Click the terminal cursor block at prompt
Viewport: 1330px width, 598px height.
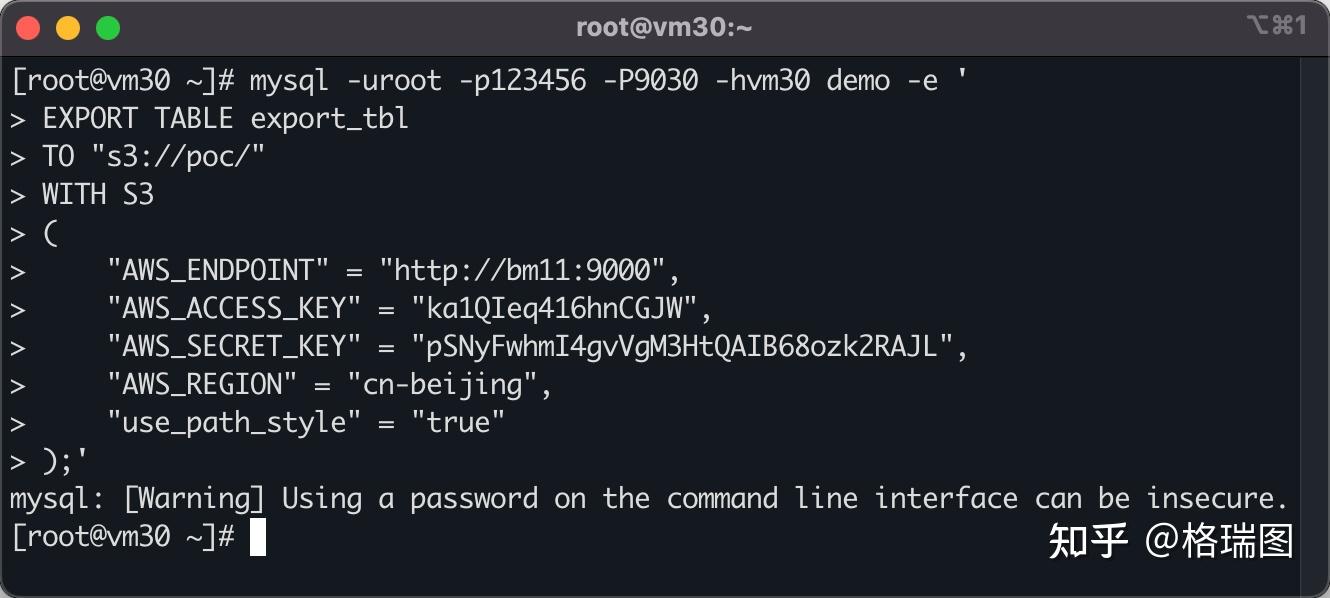(258, 537)
